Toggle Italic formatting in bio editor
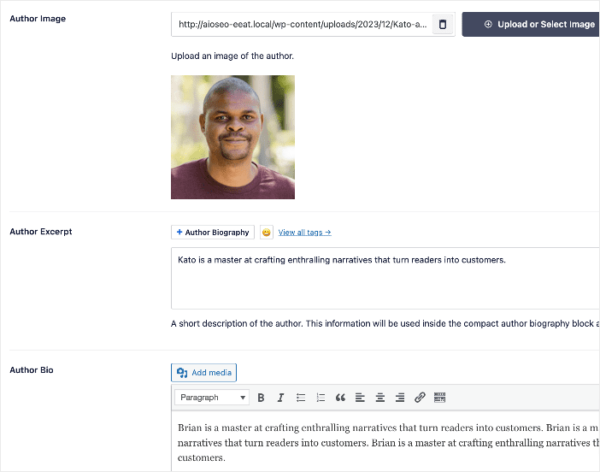Screen dimensions: 600x472 (x=280, y=398)
